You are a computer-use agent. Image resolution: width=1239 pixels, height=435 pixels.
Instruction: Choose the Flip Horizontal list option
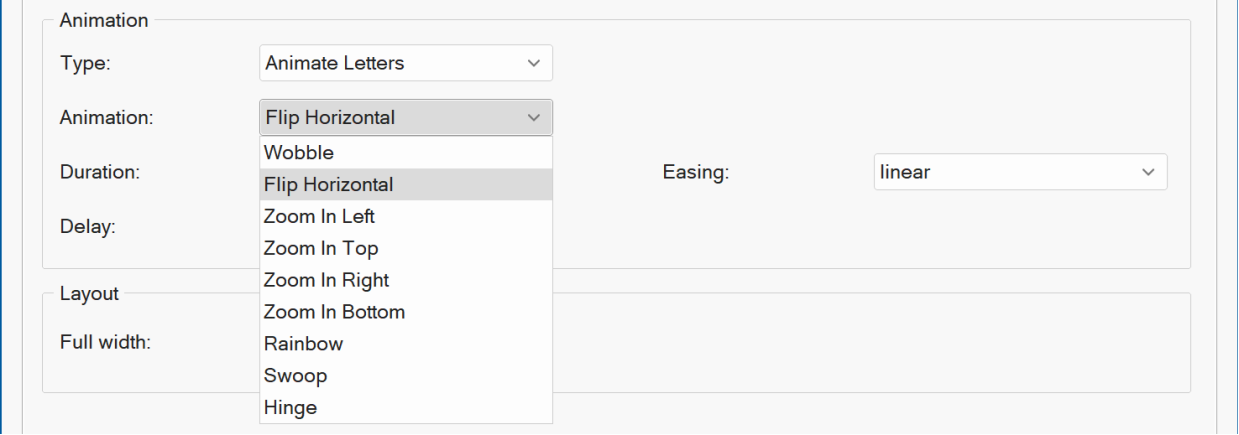click(328, 185)
